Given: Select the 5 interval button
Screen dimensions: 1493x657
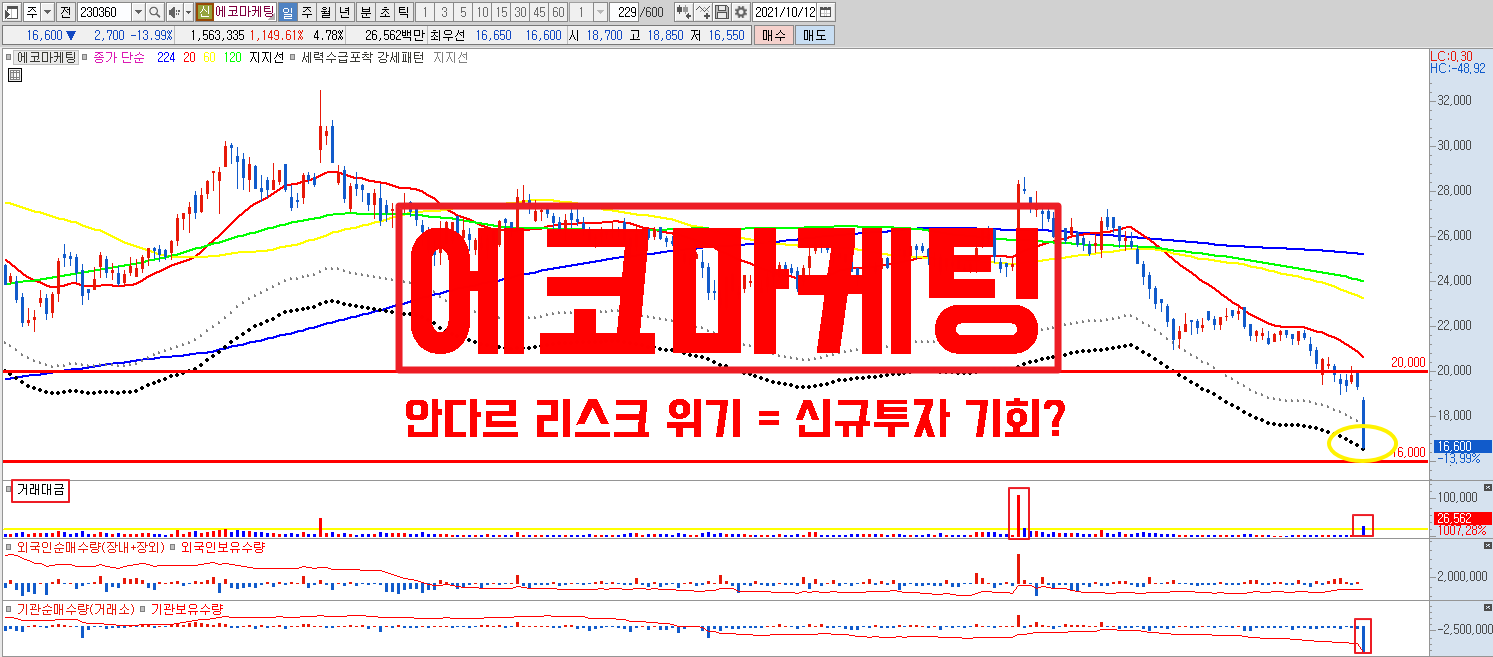Looking at the screenshot, I should coord(463,12).
